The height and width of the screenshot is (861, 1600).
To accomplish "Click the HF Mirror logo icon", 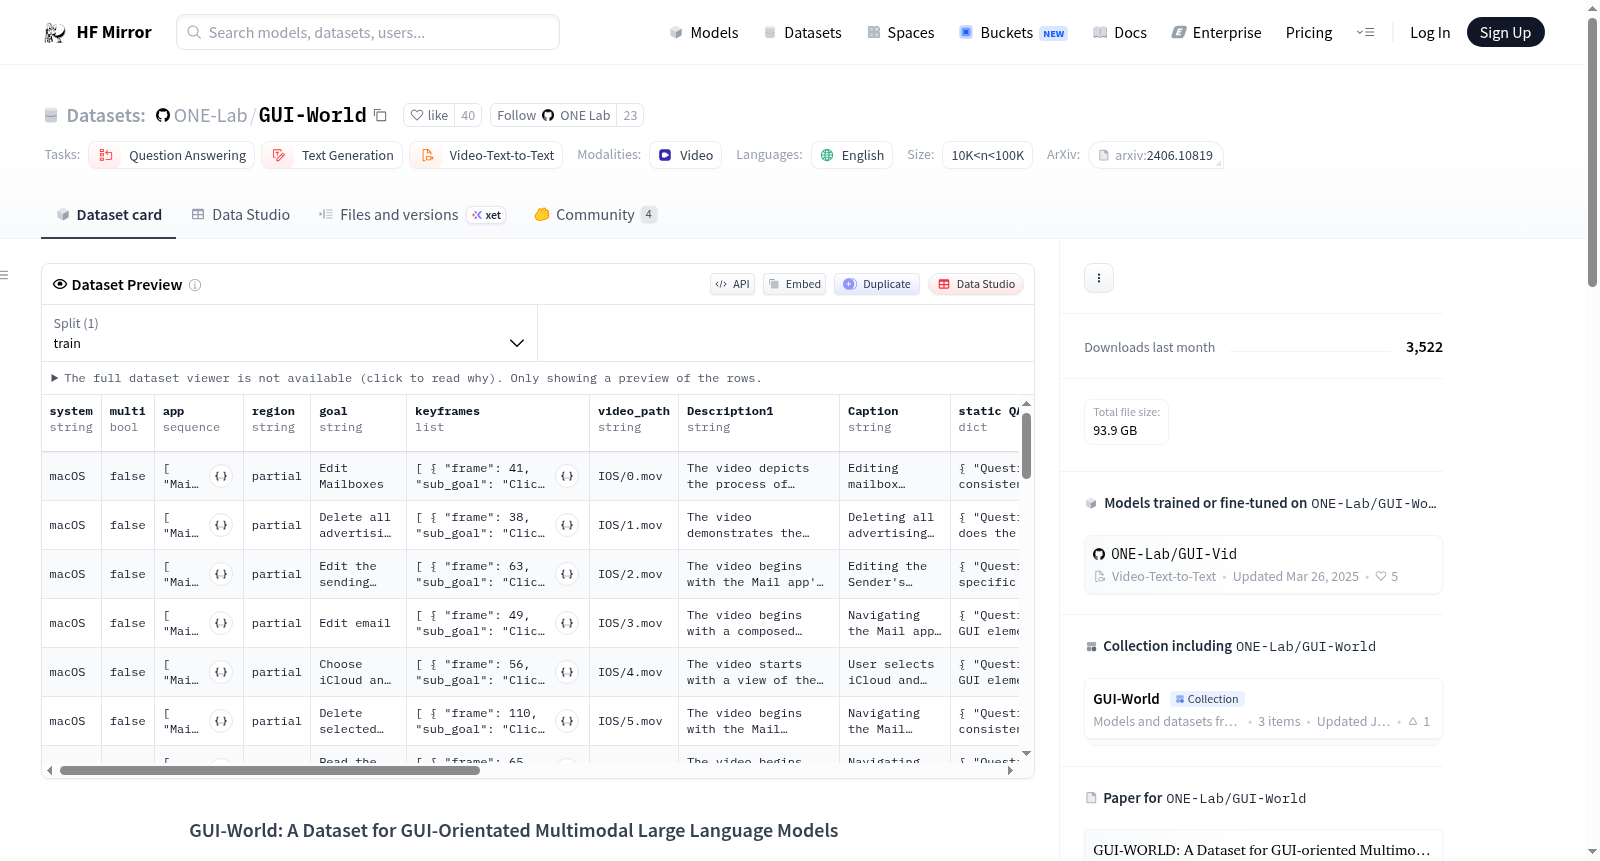I will pyautogui.click(x=55, y=33).
